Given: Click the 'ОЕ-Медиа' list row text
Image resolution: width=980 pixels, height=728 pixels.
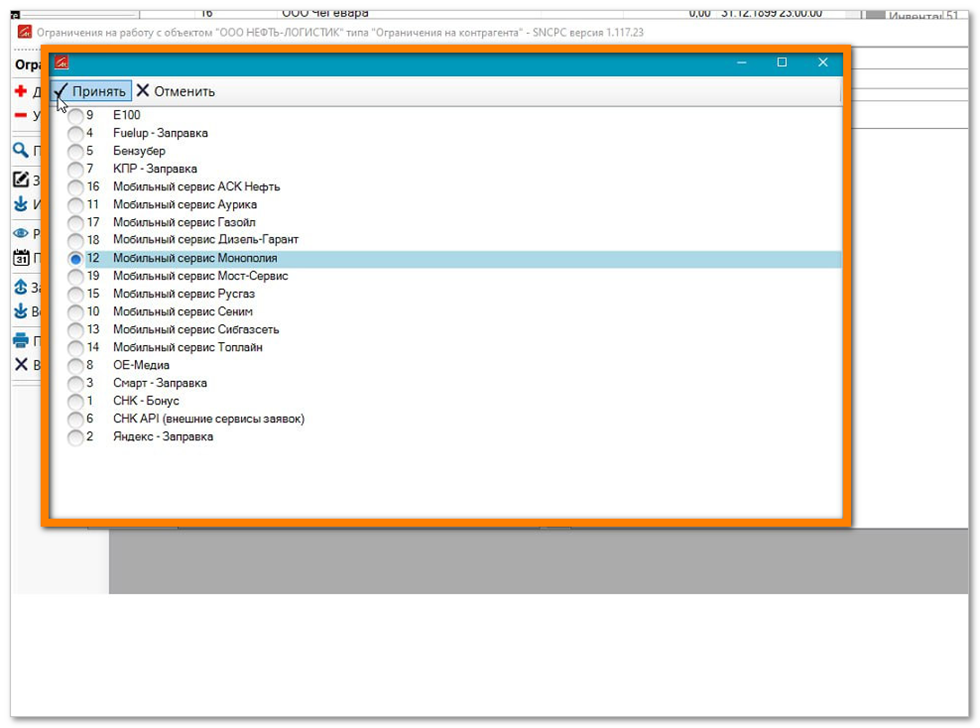Looking at the screenshot, I should click(141, 365).
